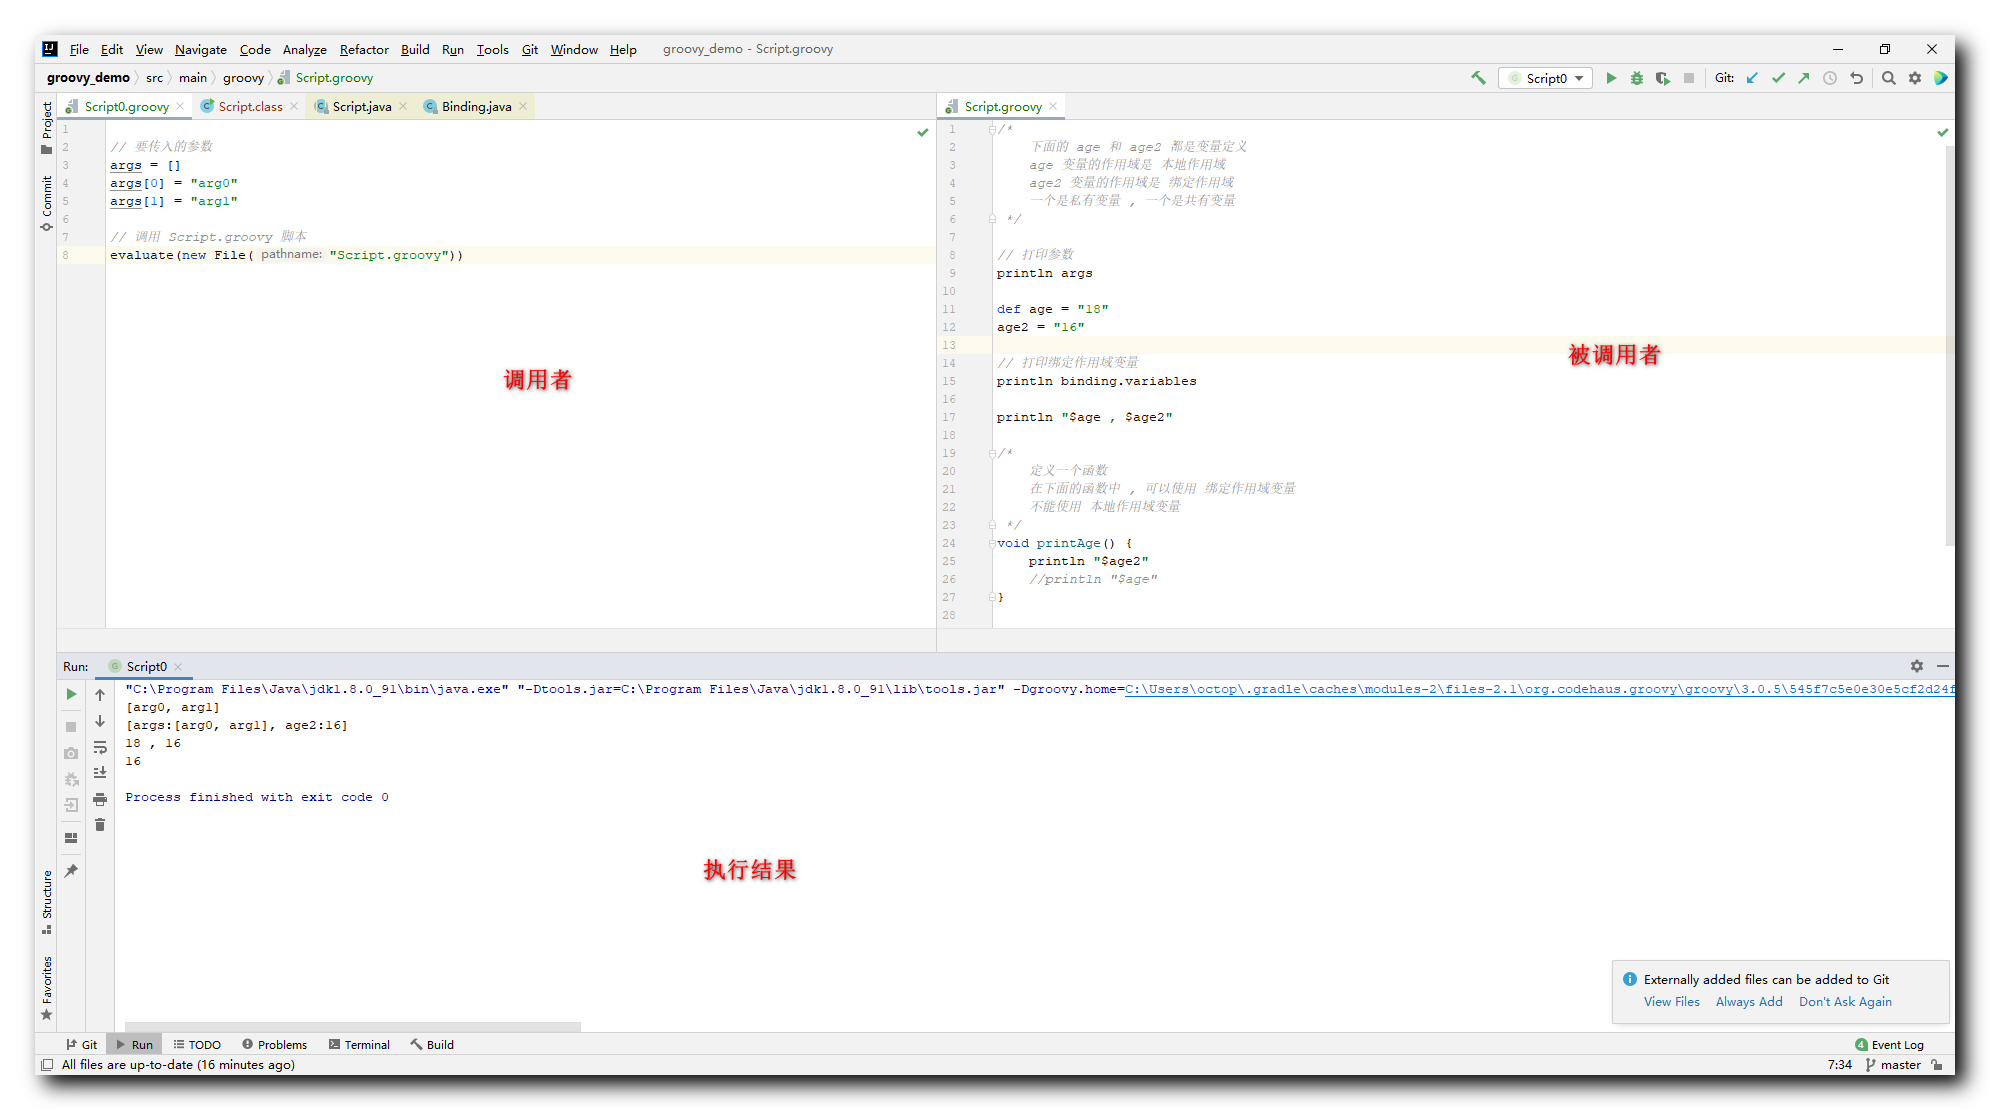Image resolution: width=1990 pixels, height=1110 pixels.
Task: Rerun the script from the Run panel
Action: 71,694
